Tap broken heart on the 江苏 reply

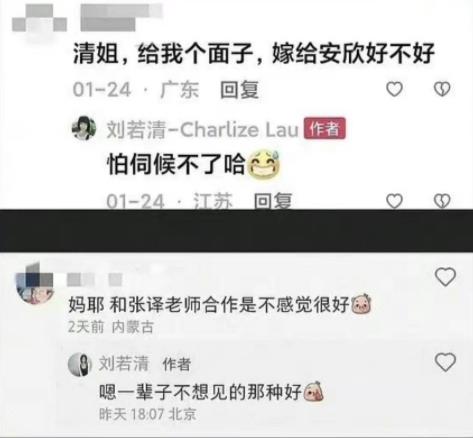point(442,201)
